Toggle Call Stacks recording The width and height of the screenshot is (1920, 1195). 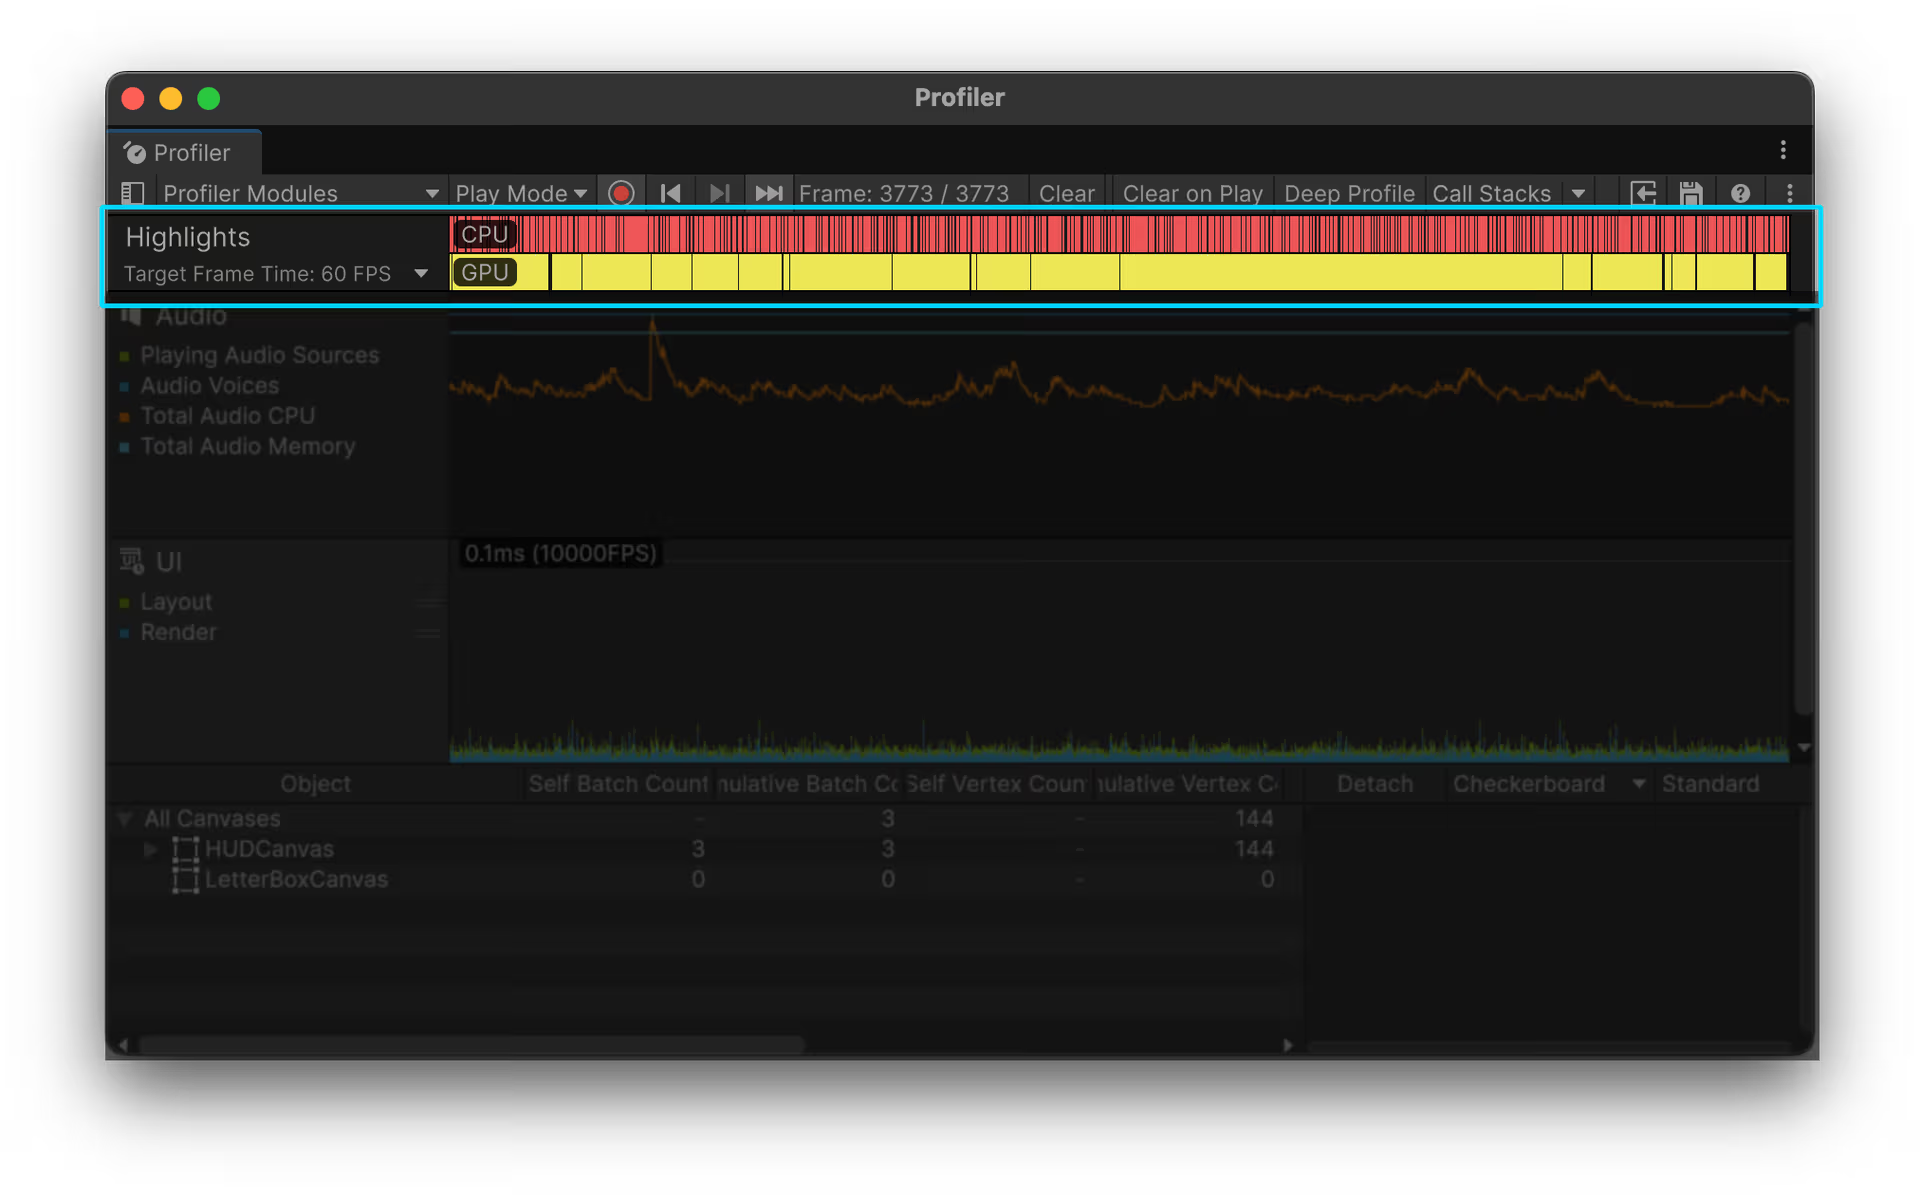pos(1491,193)
